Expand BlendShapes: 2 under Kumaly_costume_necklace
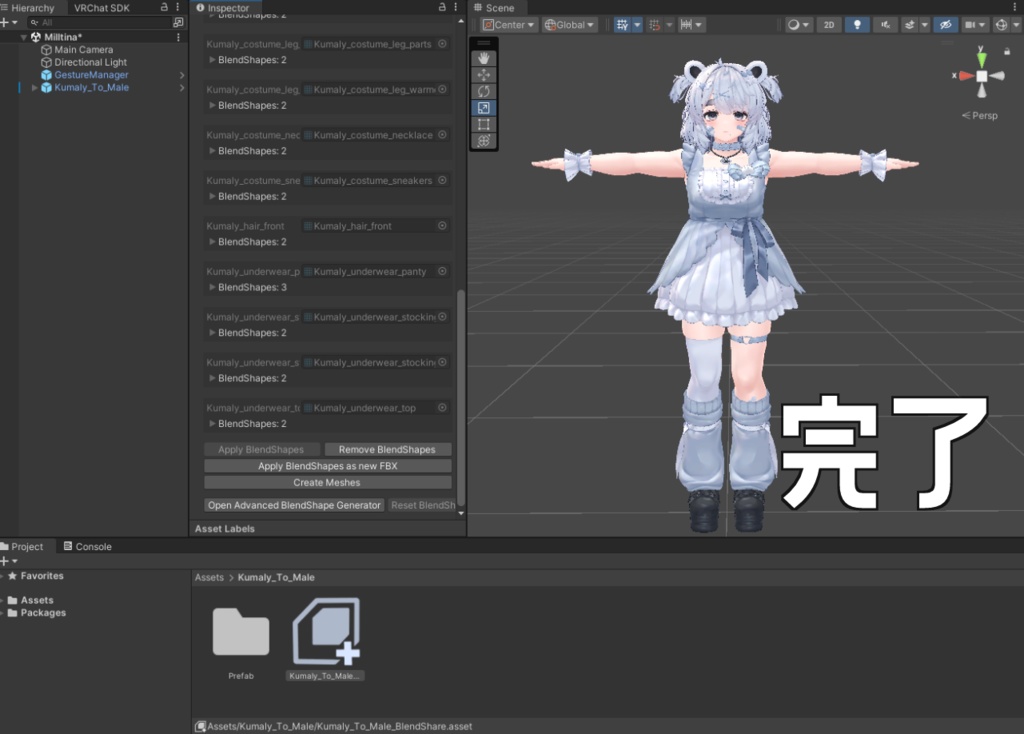The height and width of the screenshot is (734, 1024). [212, 151]
